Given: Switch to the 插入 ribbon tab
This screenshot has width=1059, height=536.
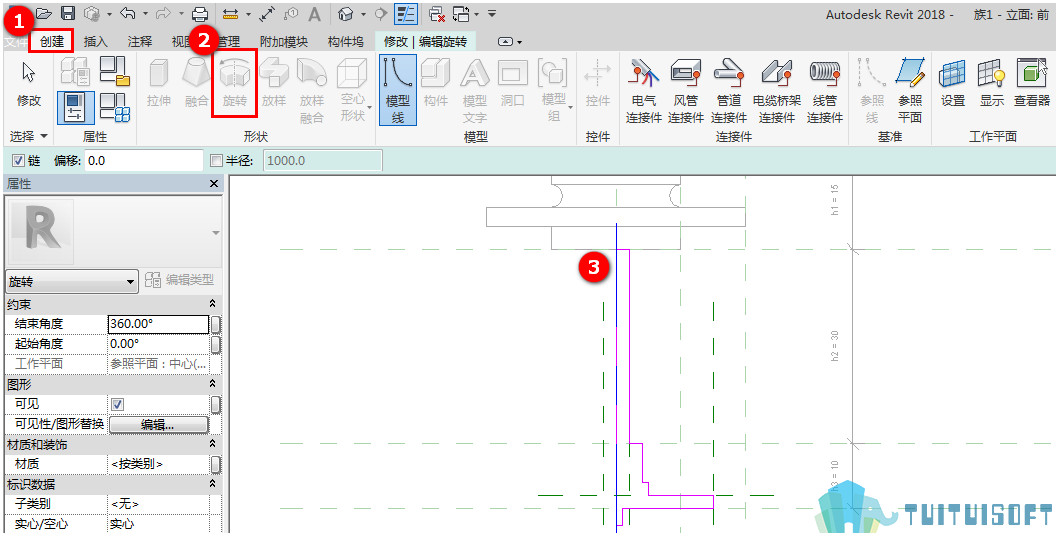Looking at the screenshot, I should coord(95,41).
